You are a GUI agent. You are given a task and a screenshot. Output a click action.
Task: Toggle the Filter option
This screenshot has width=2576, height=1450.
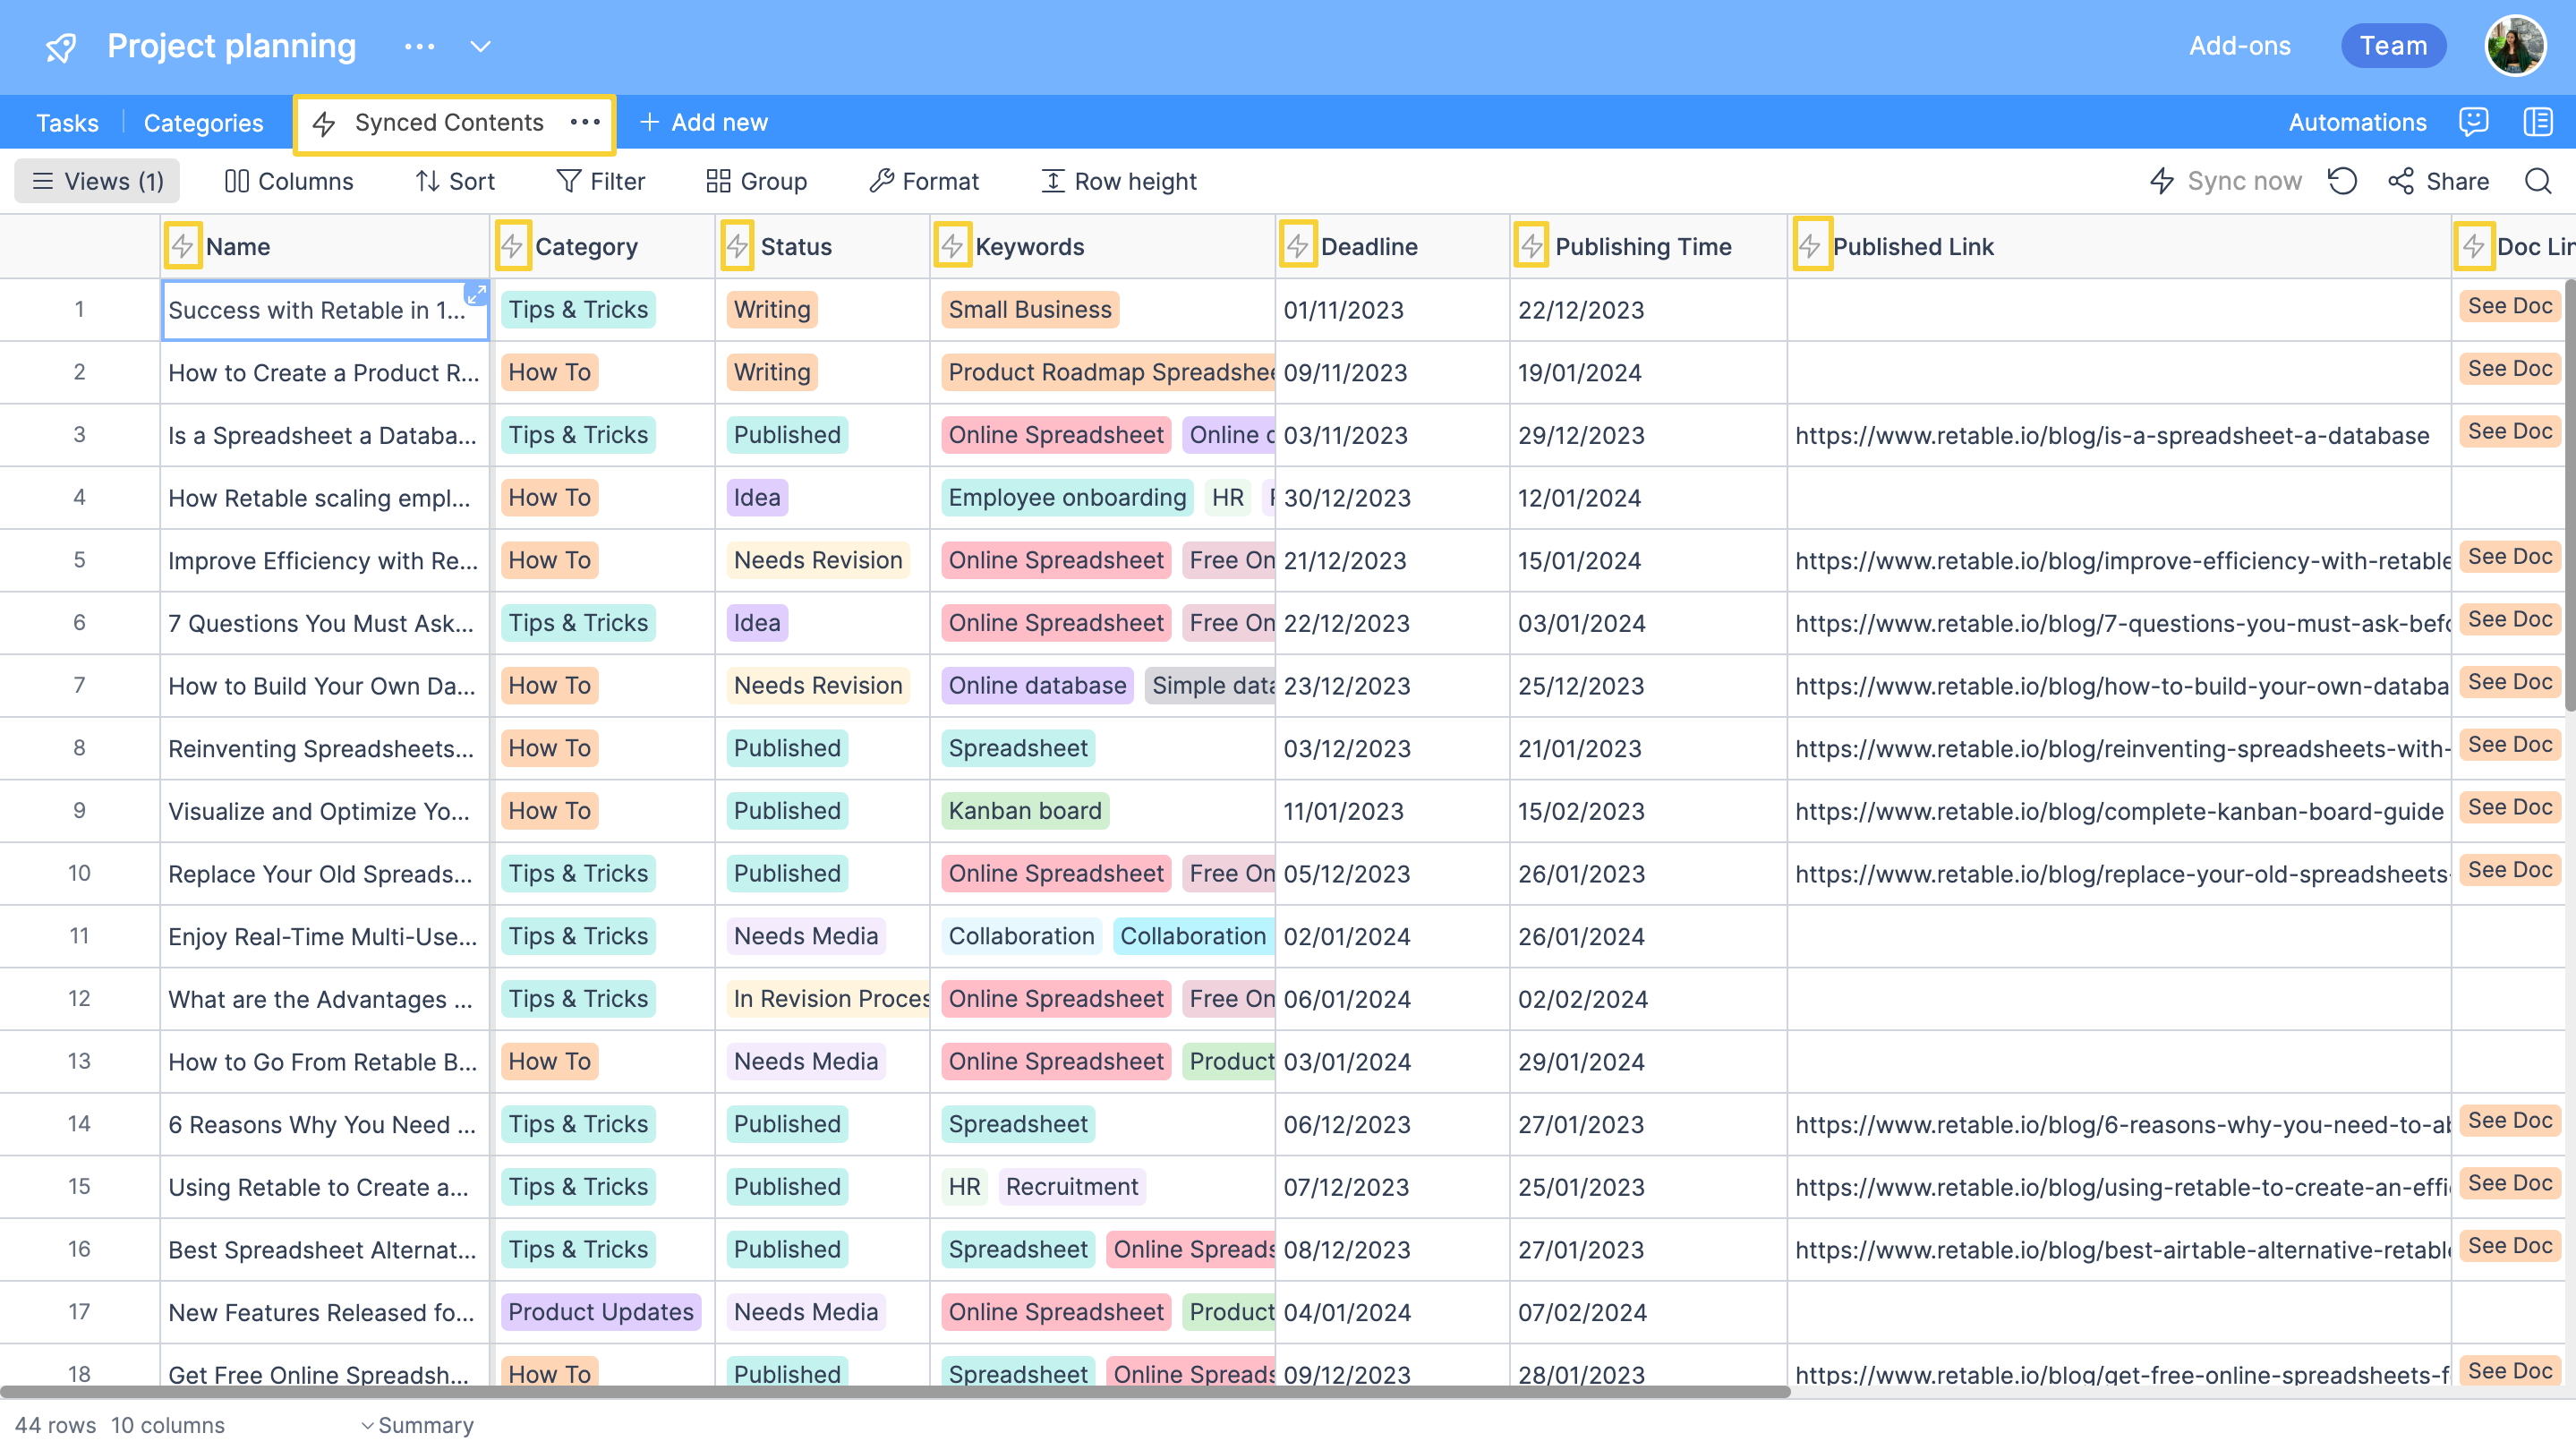(x=601, y=179)
